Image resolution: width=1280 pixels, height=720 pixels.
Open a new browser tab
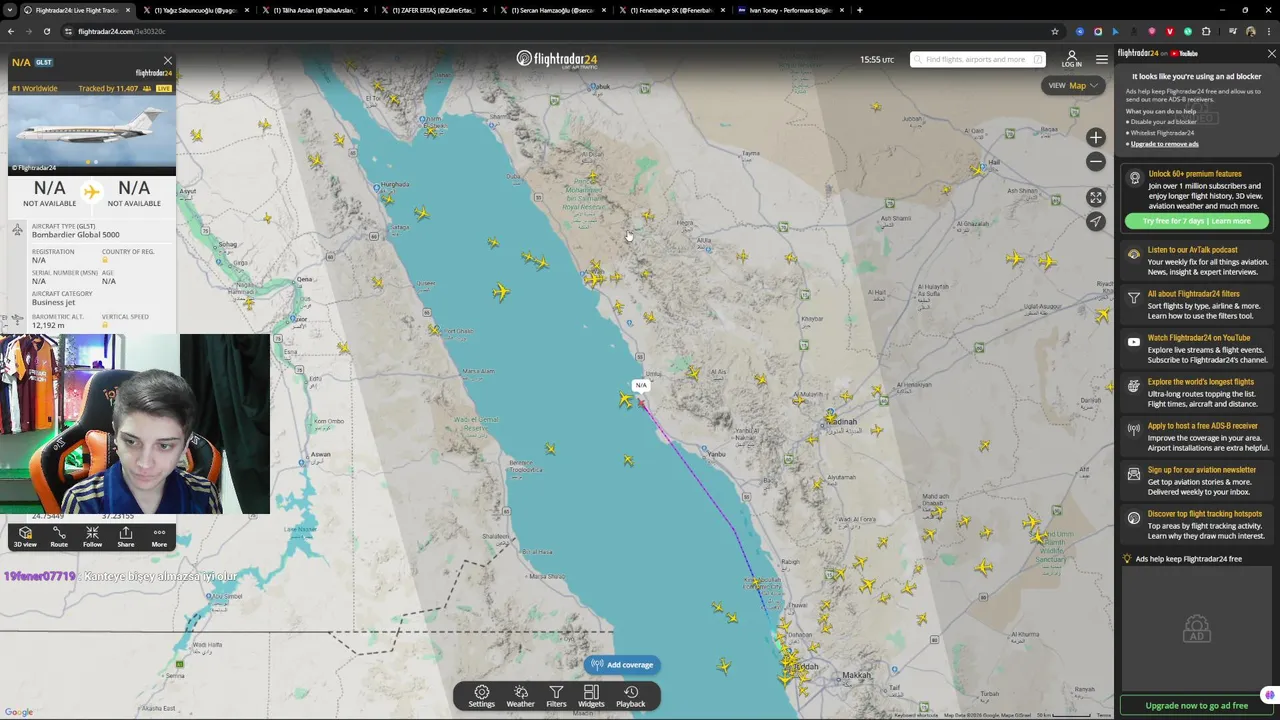pos(860,10)
